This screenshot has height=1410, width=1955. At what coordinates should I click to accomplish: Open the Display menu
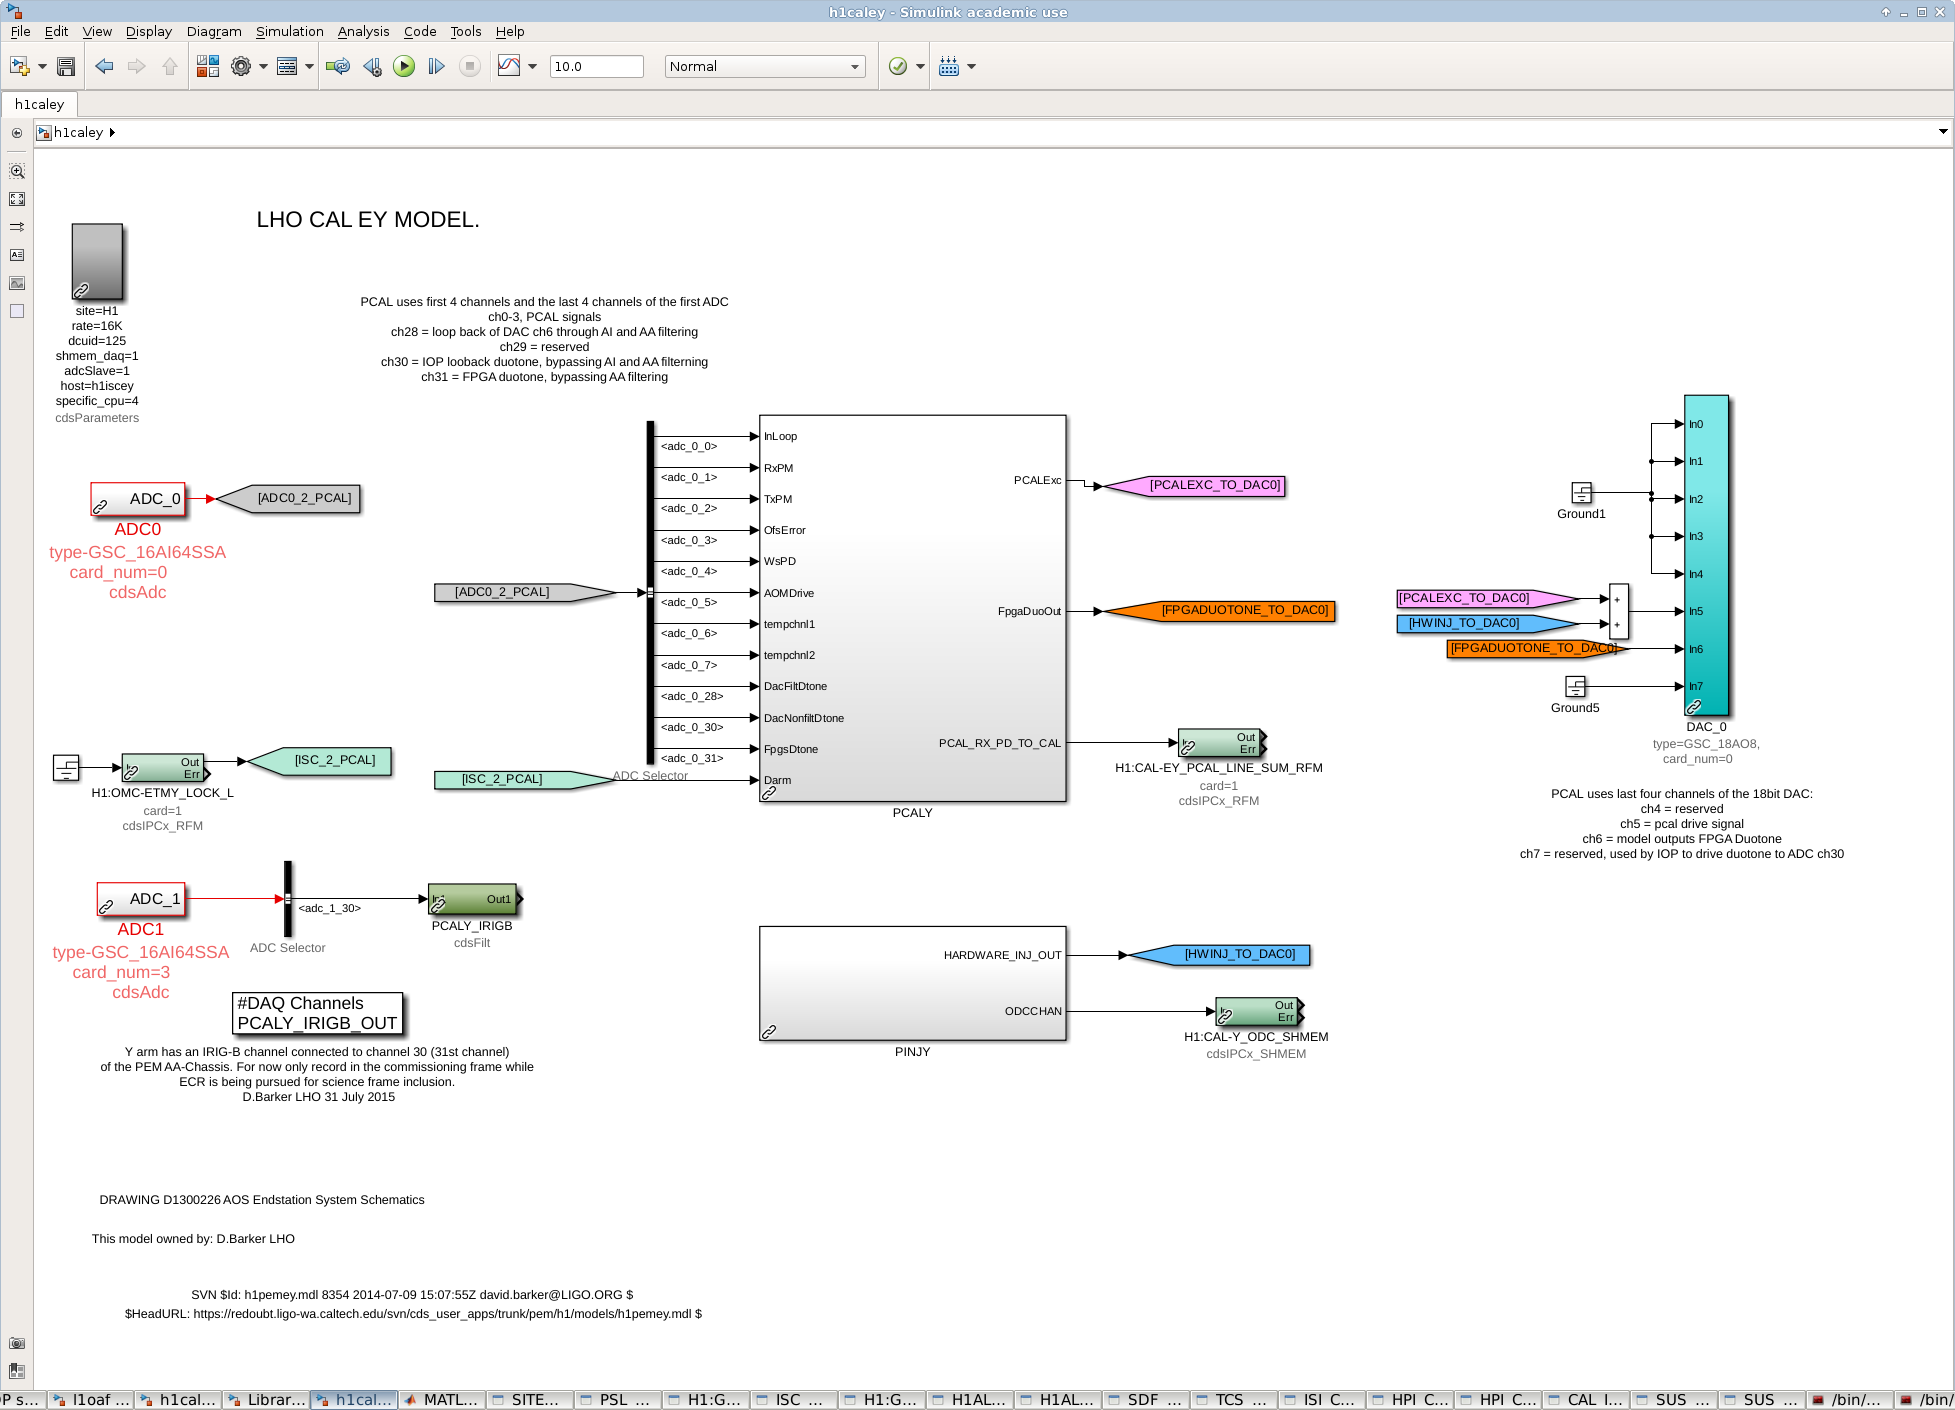coord(149,31)
